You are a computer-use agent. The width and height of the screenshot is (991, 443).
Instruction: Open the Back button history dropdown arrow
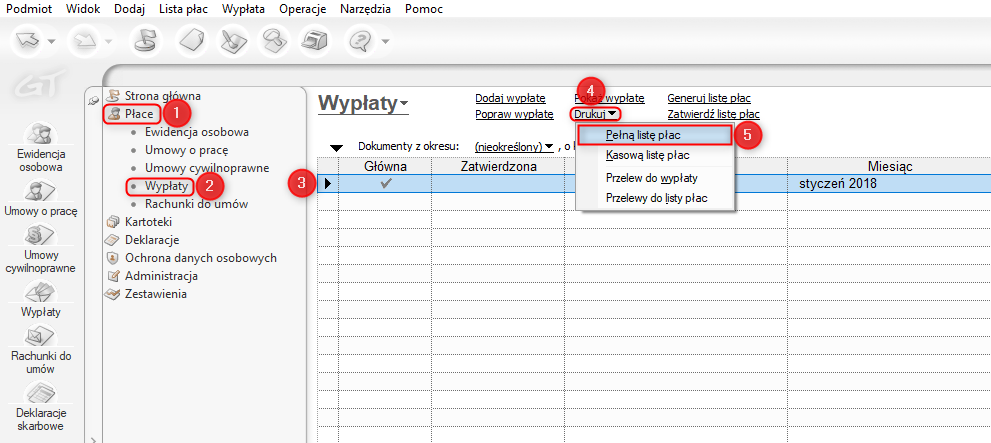coord(52,42)
